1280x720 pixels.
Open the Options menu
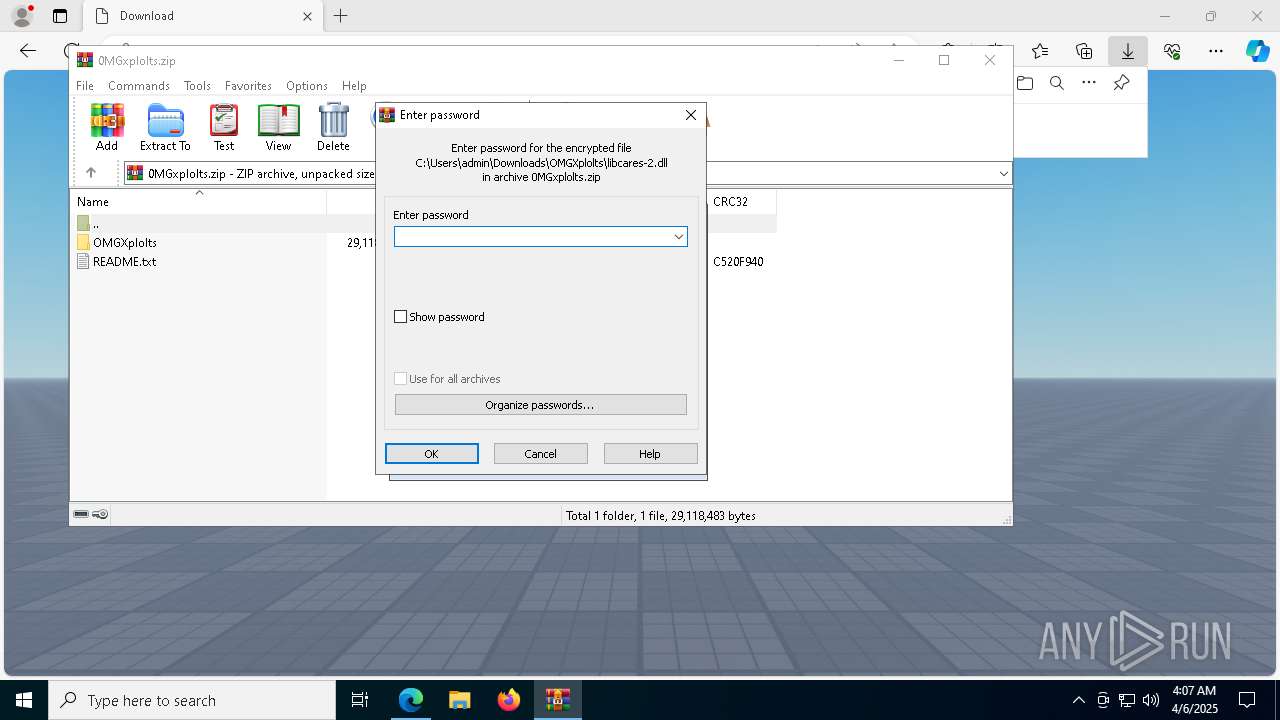point(306,86)
